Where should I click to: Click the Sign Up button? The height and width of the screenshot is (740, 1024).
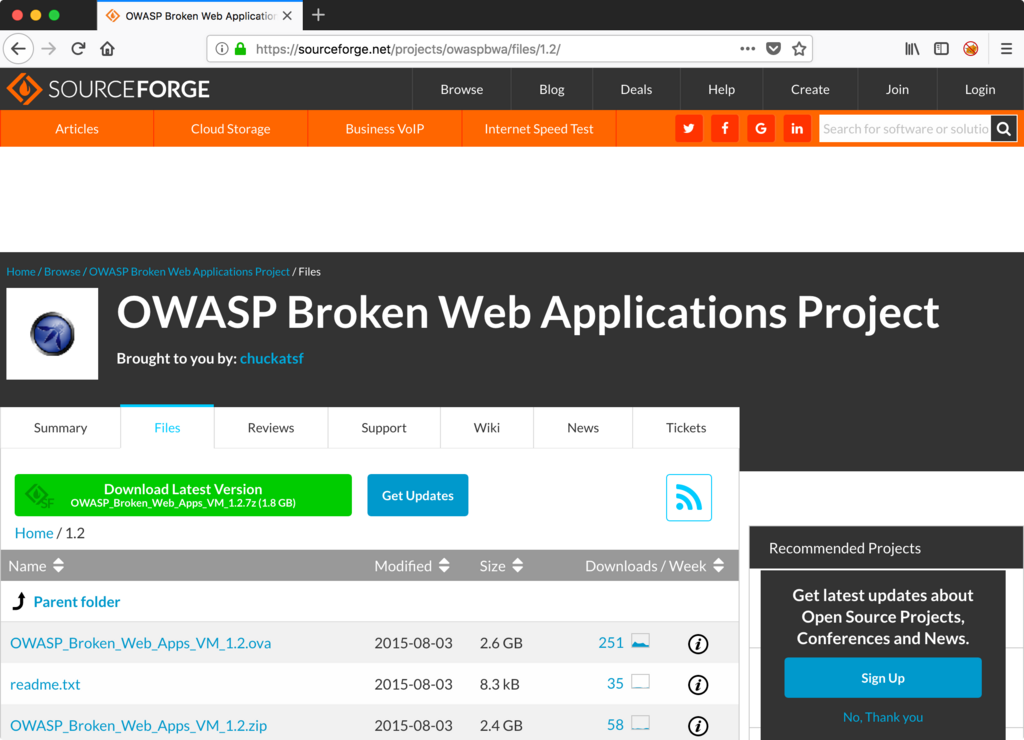click(x=883, y=678)
